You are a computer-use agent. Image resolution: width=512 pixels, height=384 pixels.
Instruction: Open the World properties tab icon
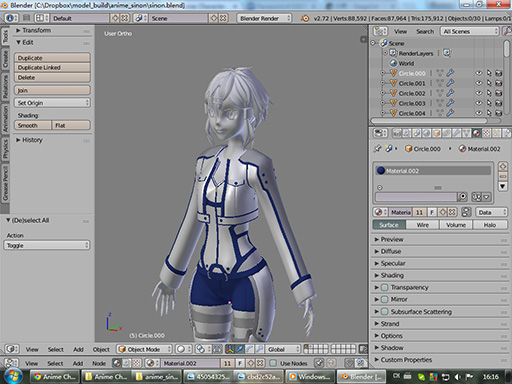pyautogui.click(x=427, y=134)
